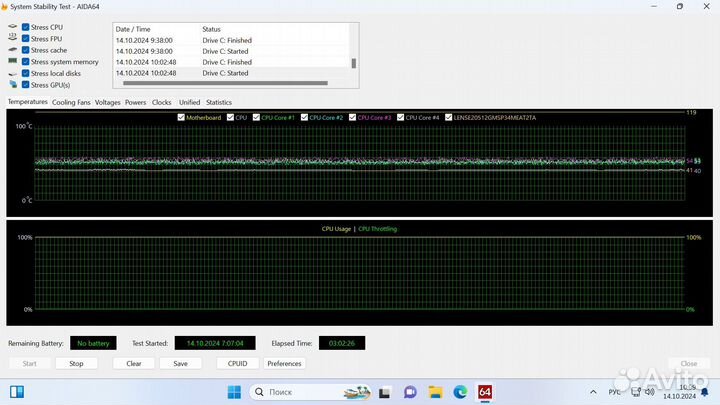The image size is (720, 405).
Task: Open the Unified tab
Action: point(190,102)
